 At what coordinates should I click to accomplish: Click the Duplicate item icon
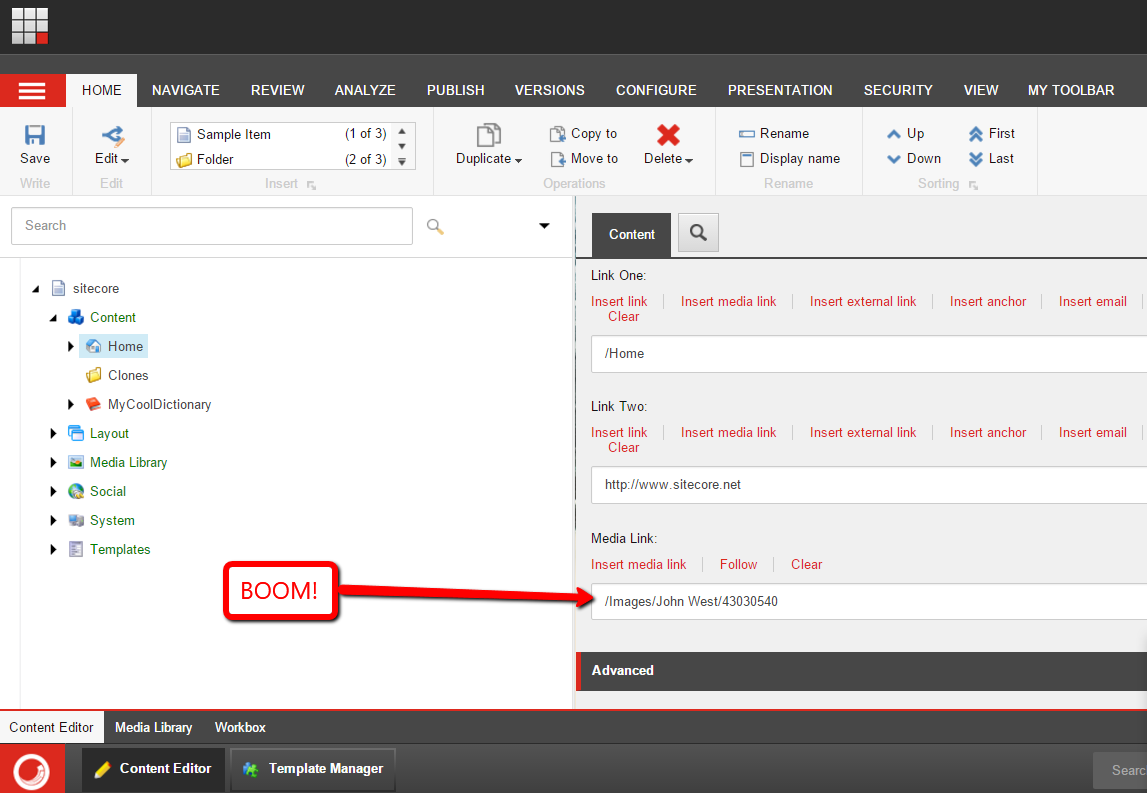(x=488, y=135)
